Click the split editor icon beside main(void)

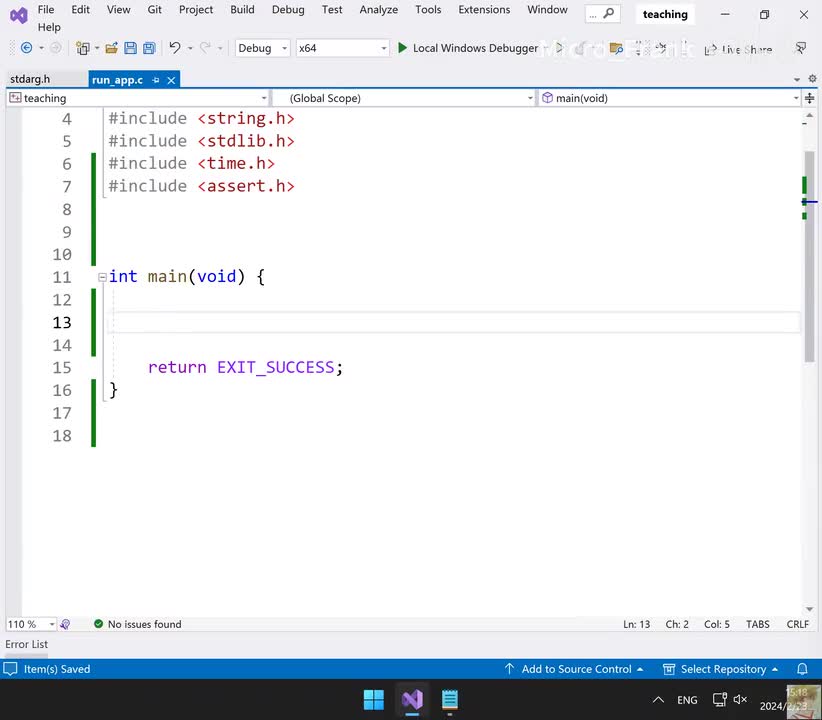tap(809, 98)
